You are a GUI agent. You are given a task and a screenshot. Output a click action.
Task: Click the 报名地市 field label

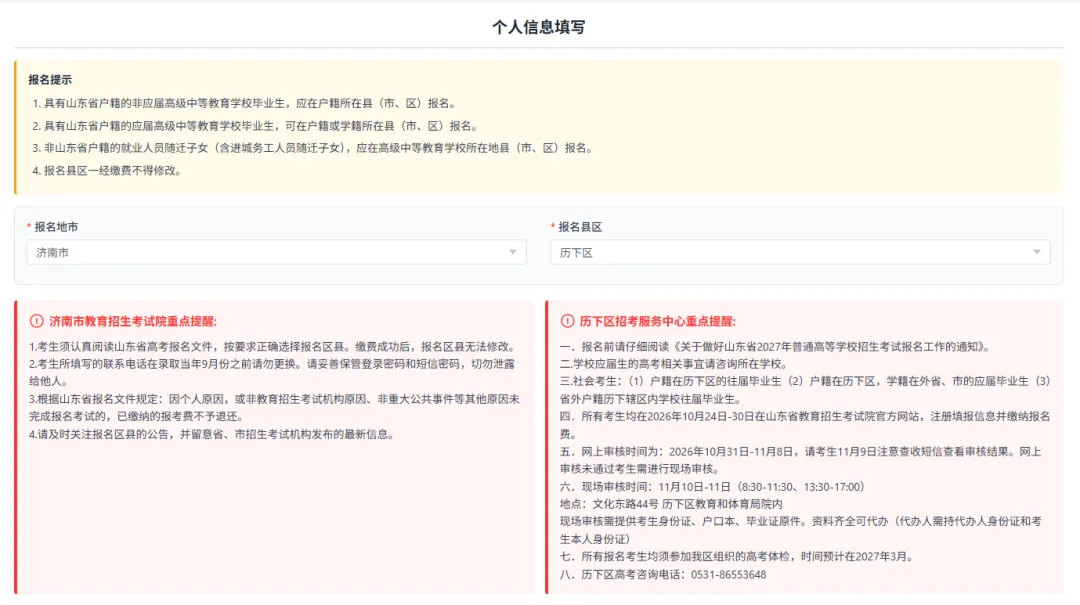[56, 227]
